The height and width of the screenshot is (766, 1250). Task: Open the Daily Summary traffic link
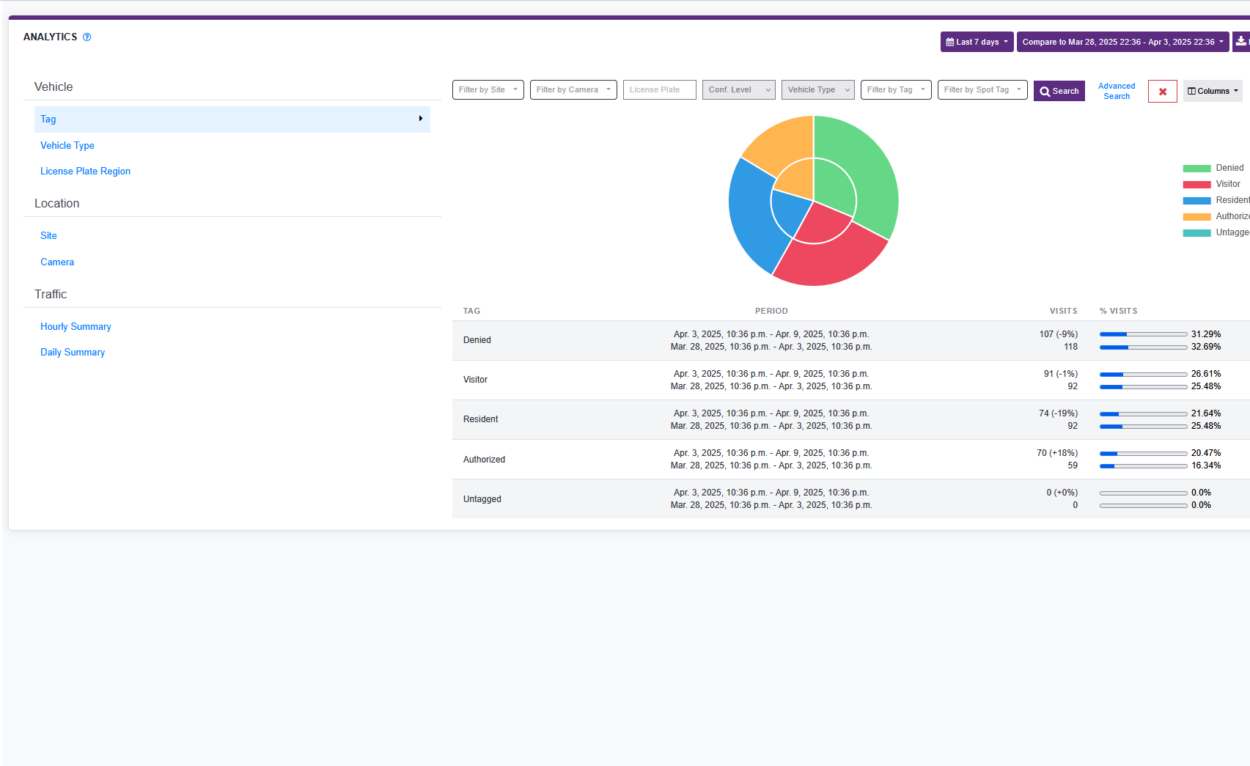pos(72,352)
